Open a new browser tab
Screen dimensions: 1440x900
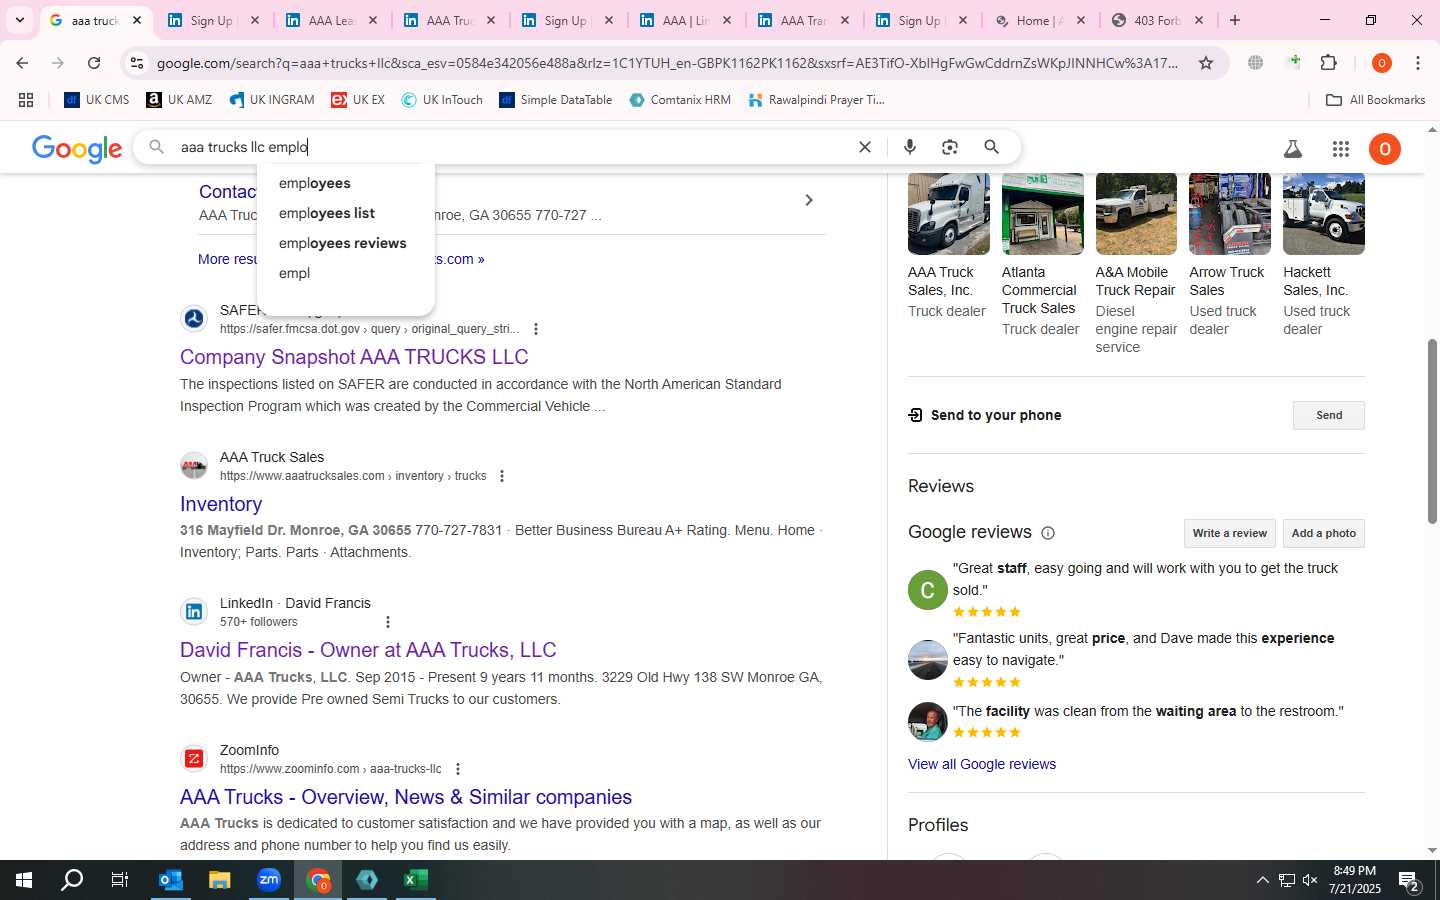coord(1235,20)
